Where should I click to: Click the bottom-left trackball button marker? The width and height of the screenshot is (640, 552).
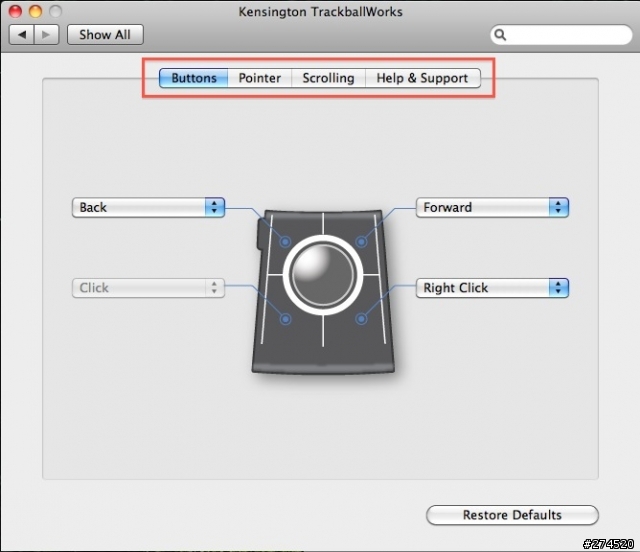click(285, 319)
